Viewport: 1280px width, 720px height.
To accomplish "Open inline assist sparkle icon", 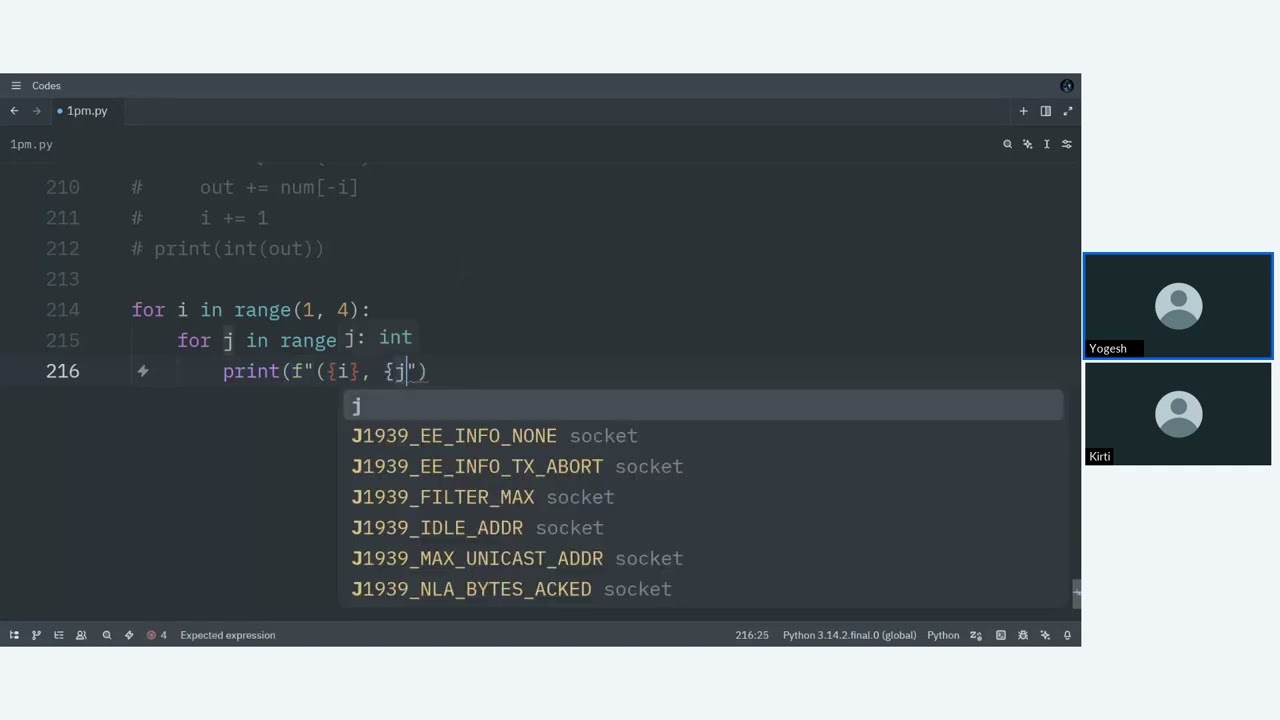I will [x=1027, y=144].
